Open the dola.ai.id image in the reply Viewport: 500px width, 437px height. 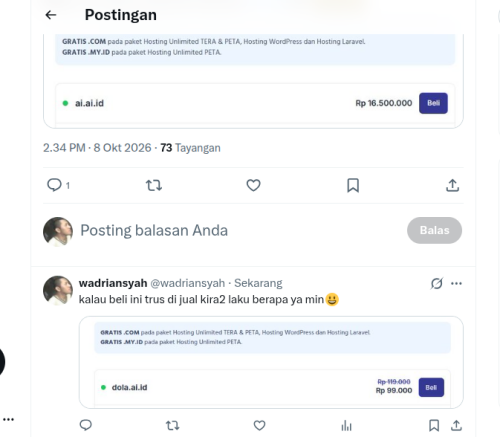(x=271, y=362)
